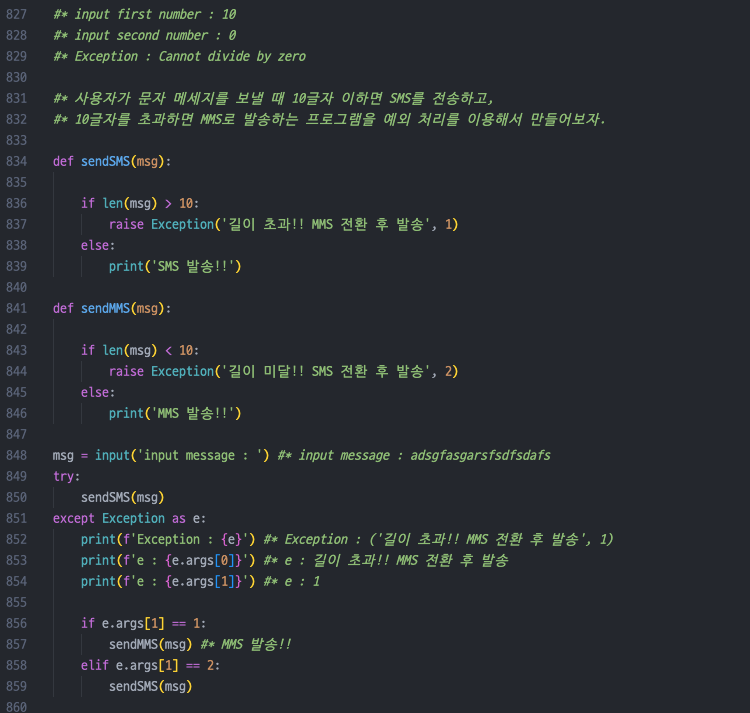Viewport: 750px width, 713px height.
Task: Click comment 'Exception : Cannot divide by zero'
Action: click(x=179, y=56)
